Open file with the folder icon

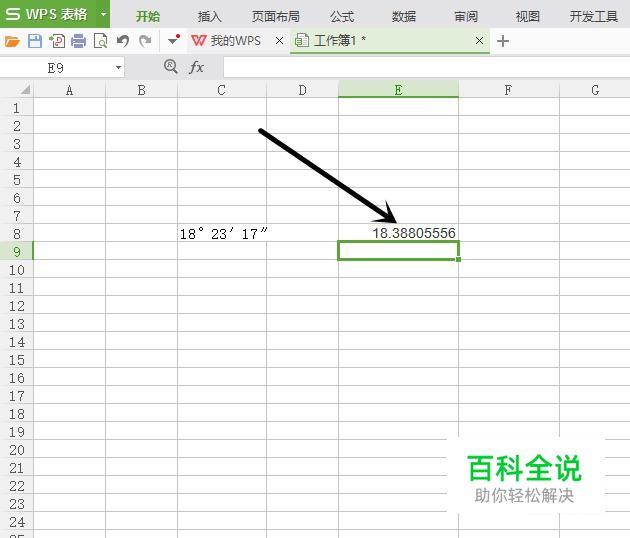pyautogui.click(x=12, y=41)
